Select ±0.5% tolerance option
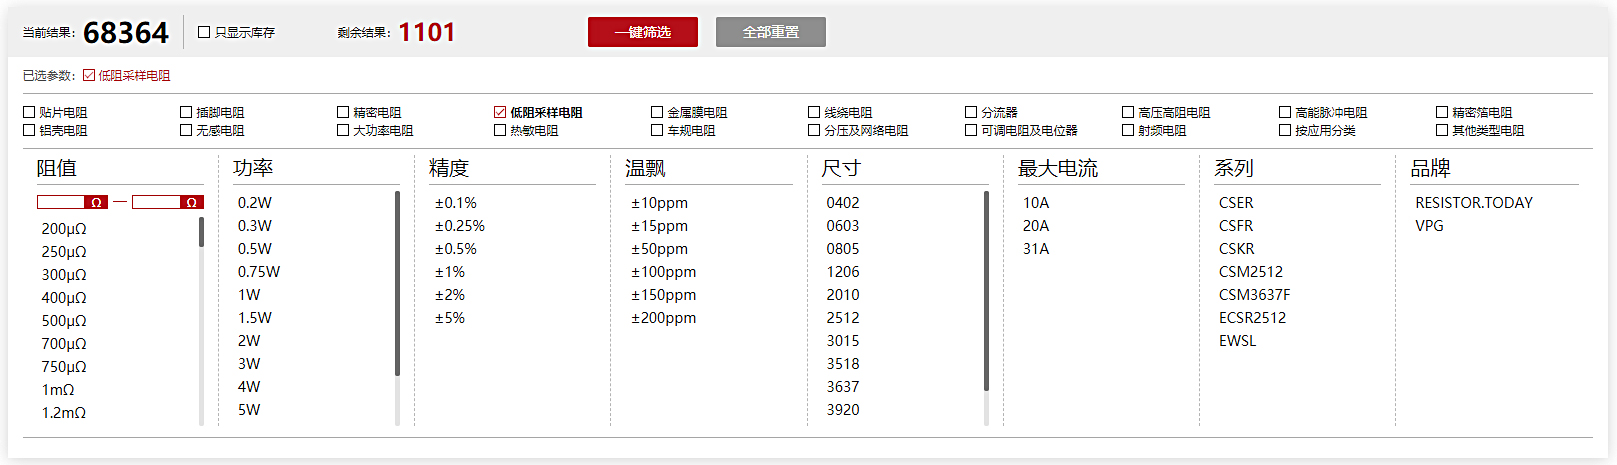Viewport: 1617px width, 465px height. (x=456, y=249)
